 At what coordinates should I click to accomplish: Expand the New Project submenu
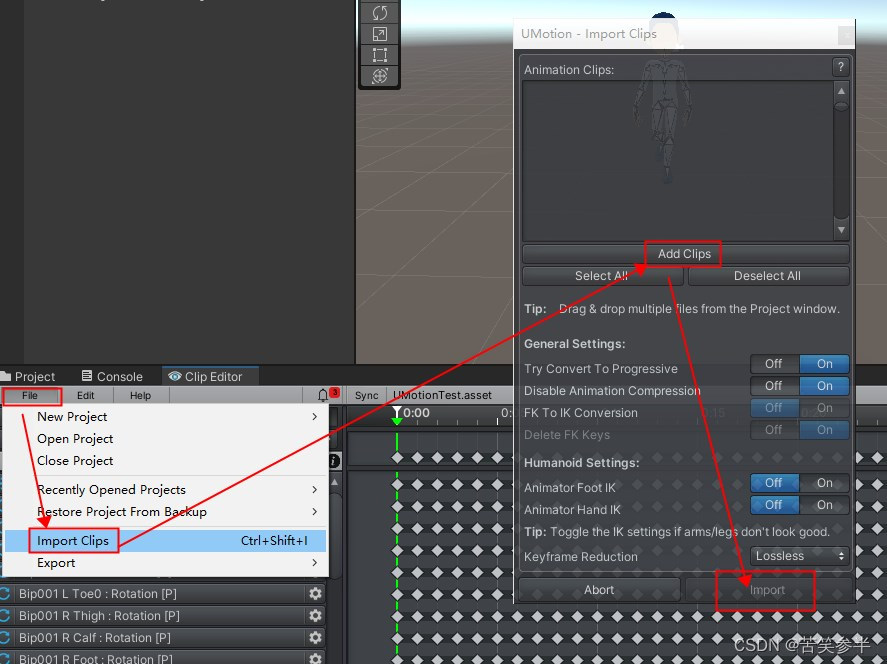coord(71,416)
